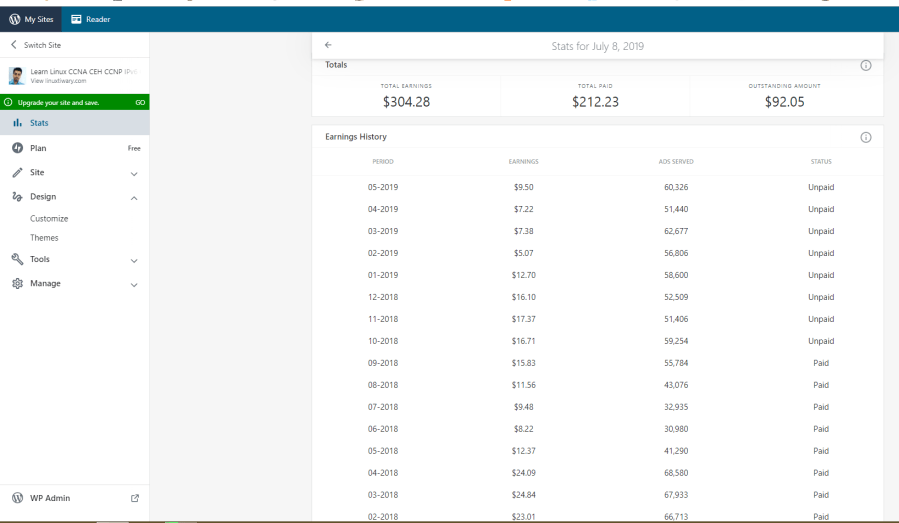Click the Period column header
This screenshot has height=523, width=899.
click(x=383, y=161)
